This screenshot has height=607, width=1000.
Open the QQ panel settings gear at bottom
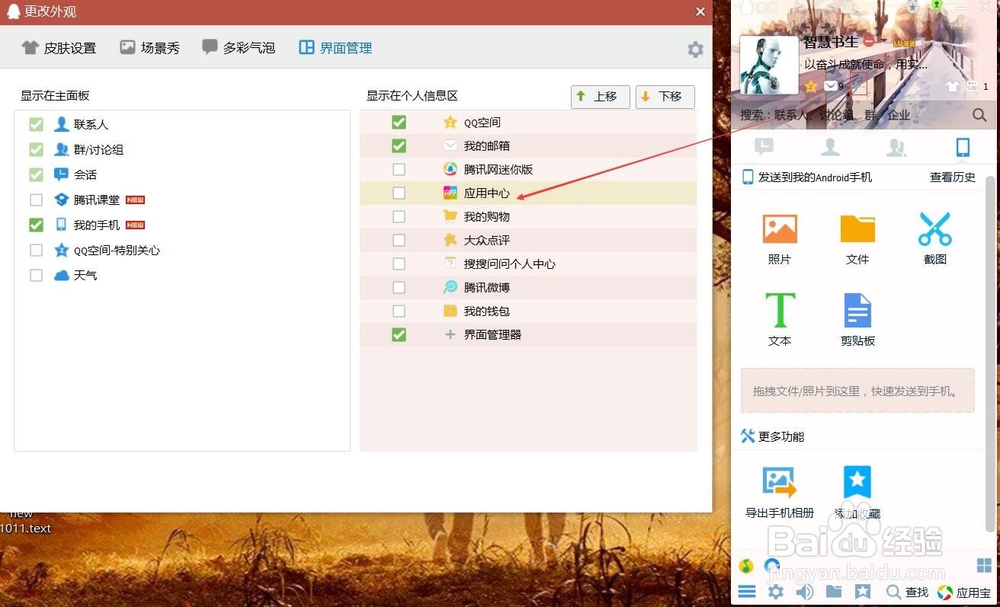point(776,592)
